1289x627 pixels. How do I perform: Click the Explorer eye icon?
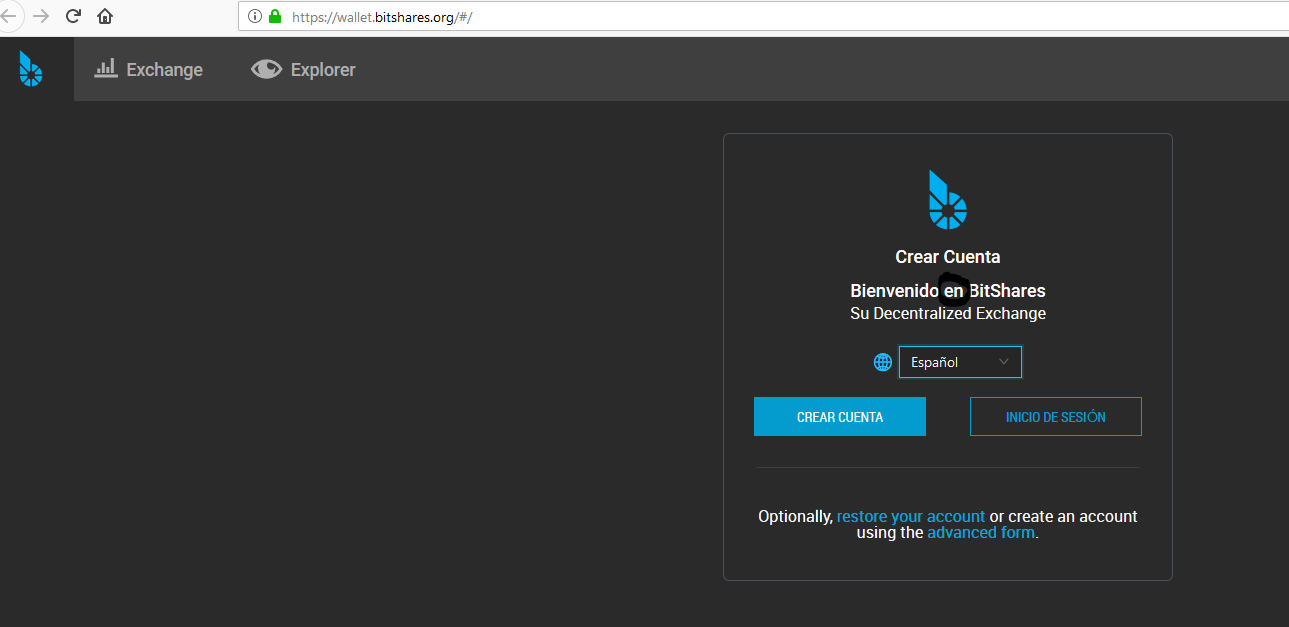tap(266, 69)
